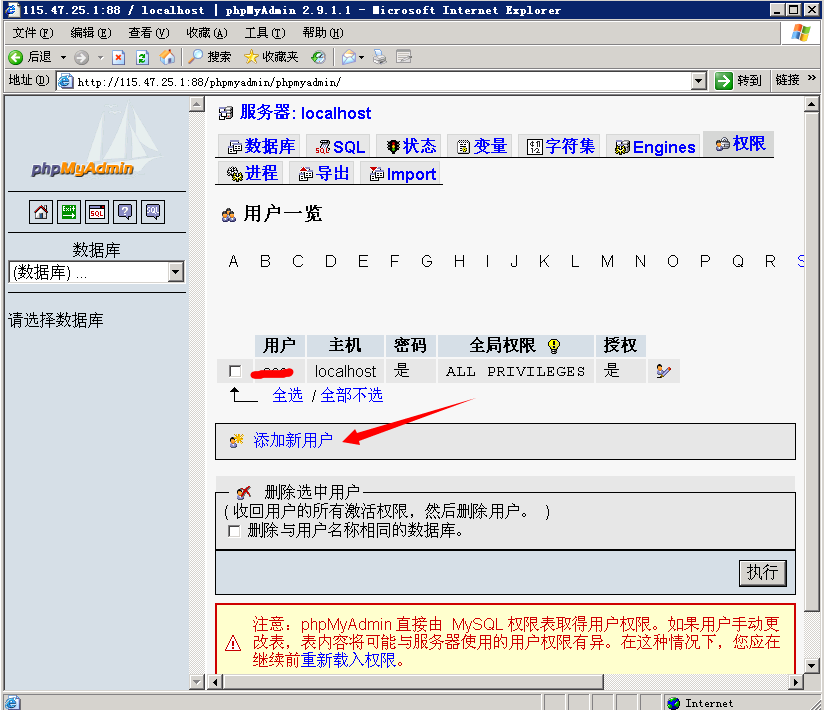Open IE Favorites star button

coord(271,57)
